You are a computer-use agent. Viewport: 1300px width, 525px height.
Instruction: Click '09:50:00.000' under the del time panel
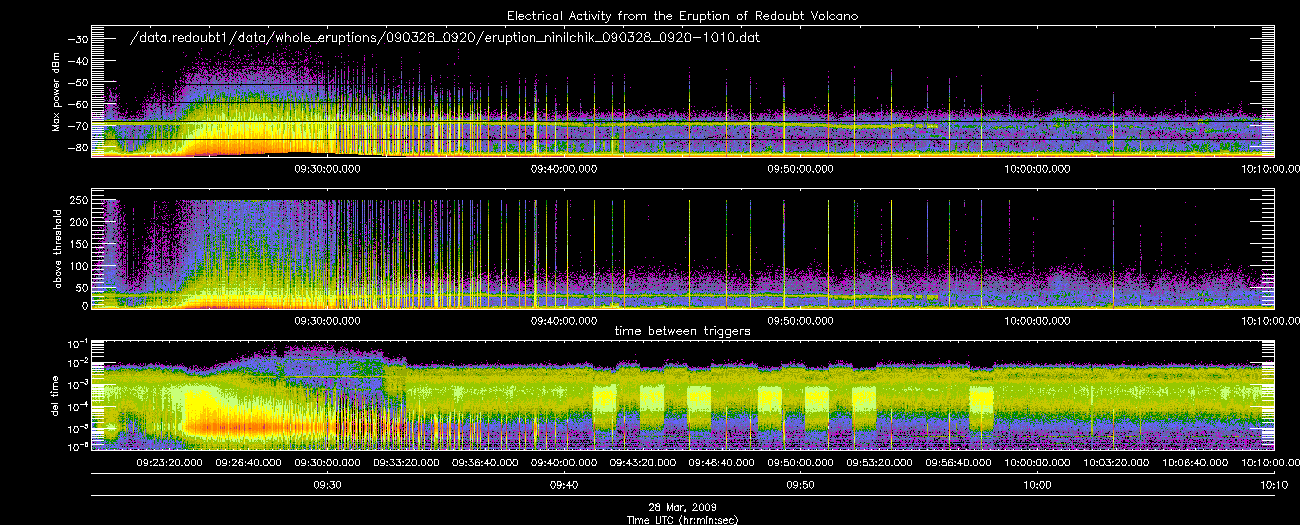800,463
